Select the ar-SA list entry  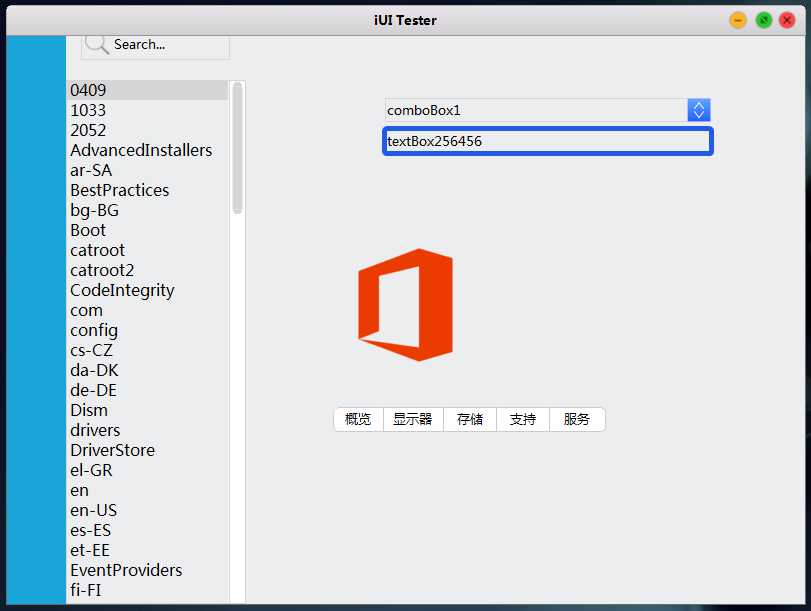147,170
